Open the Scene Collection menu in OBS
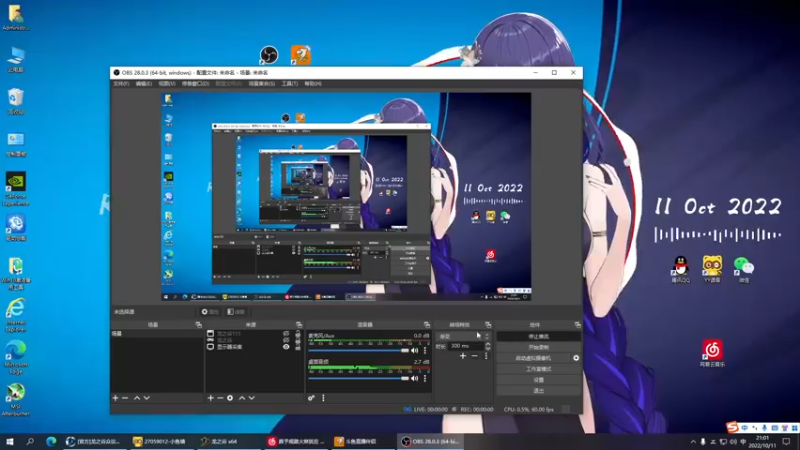The image size is (800, 450). pyautogui.click(x=262, y=84)
